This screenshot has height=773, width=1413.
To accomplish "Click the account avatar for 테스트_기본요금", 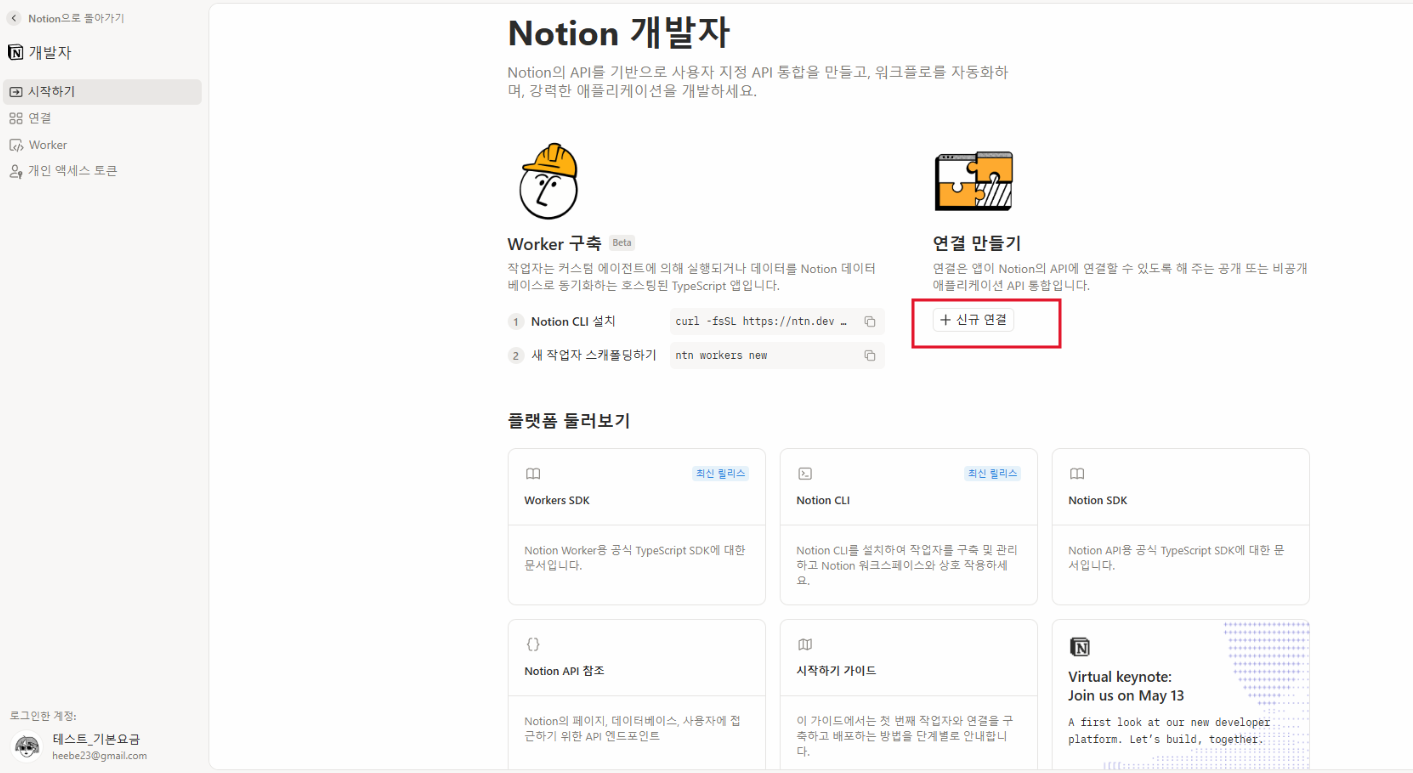I will tap(26, 746).
